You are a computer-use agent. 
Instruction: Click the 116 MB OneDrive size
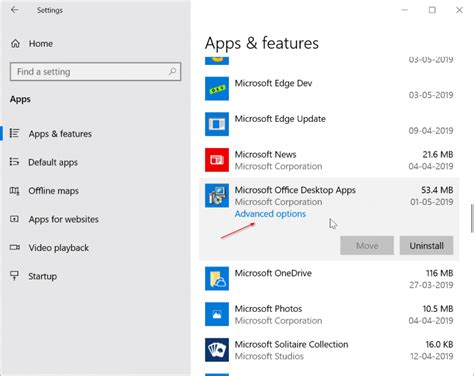click(439, 273)
